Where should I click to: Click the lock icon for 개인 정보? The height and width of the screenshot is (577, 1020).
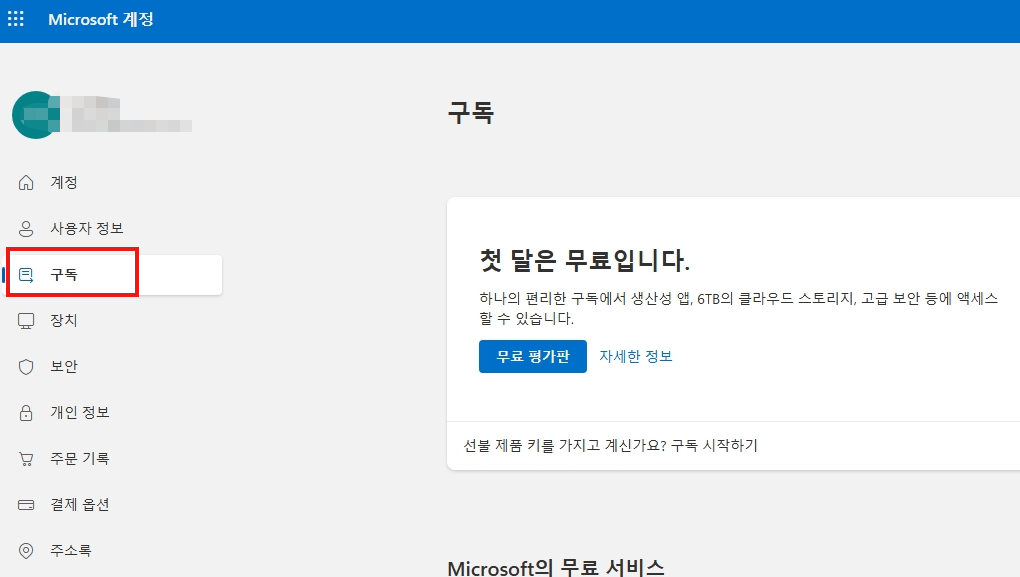(x=26, y=412)
